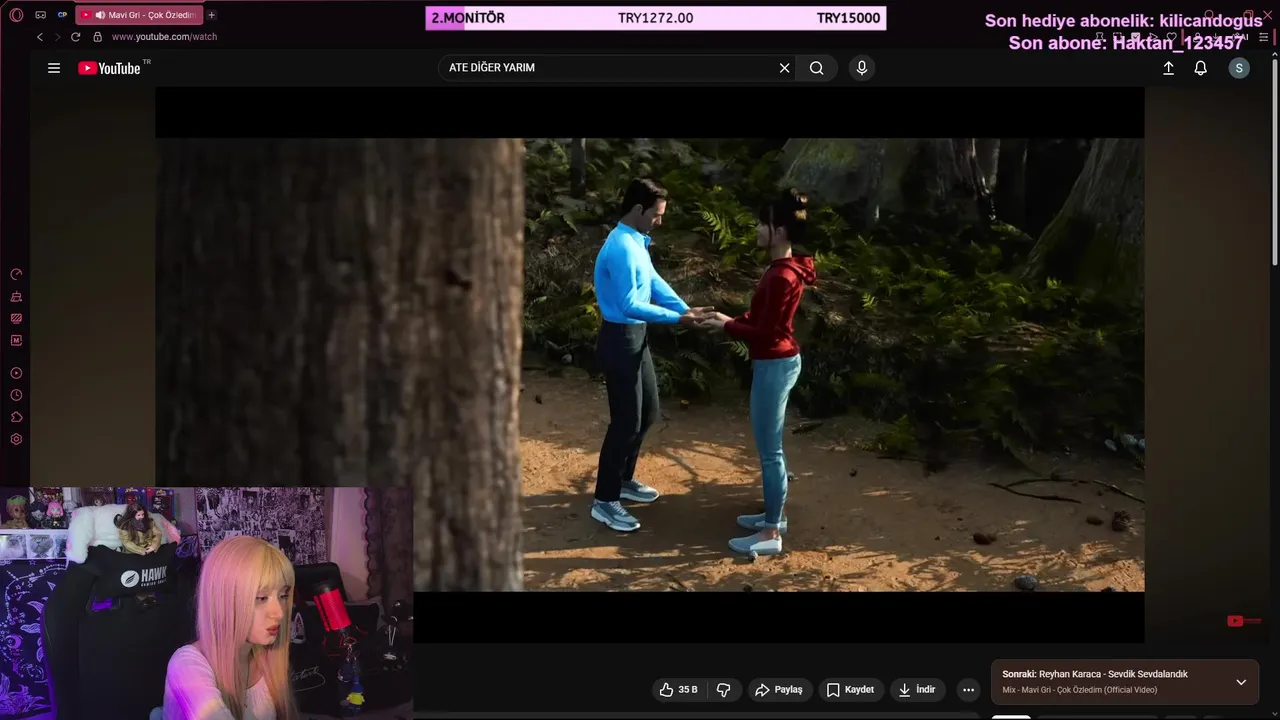Screen dimensions: 1280x720
Task: Start voice search with microphone
Action: [862, 68]
